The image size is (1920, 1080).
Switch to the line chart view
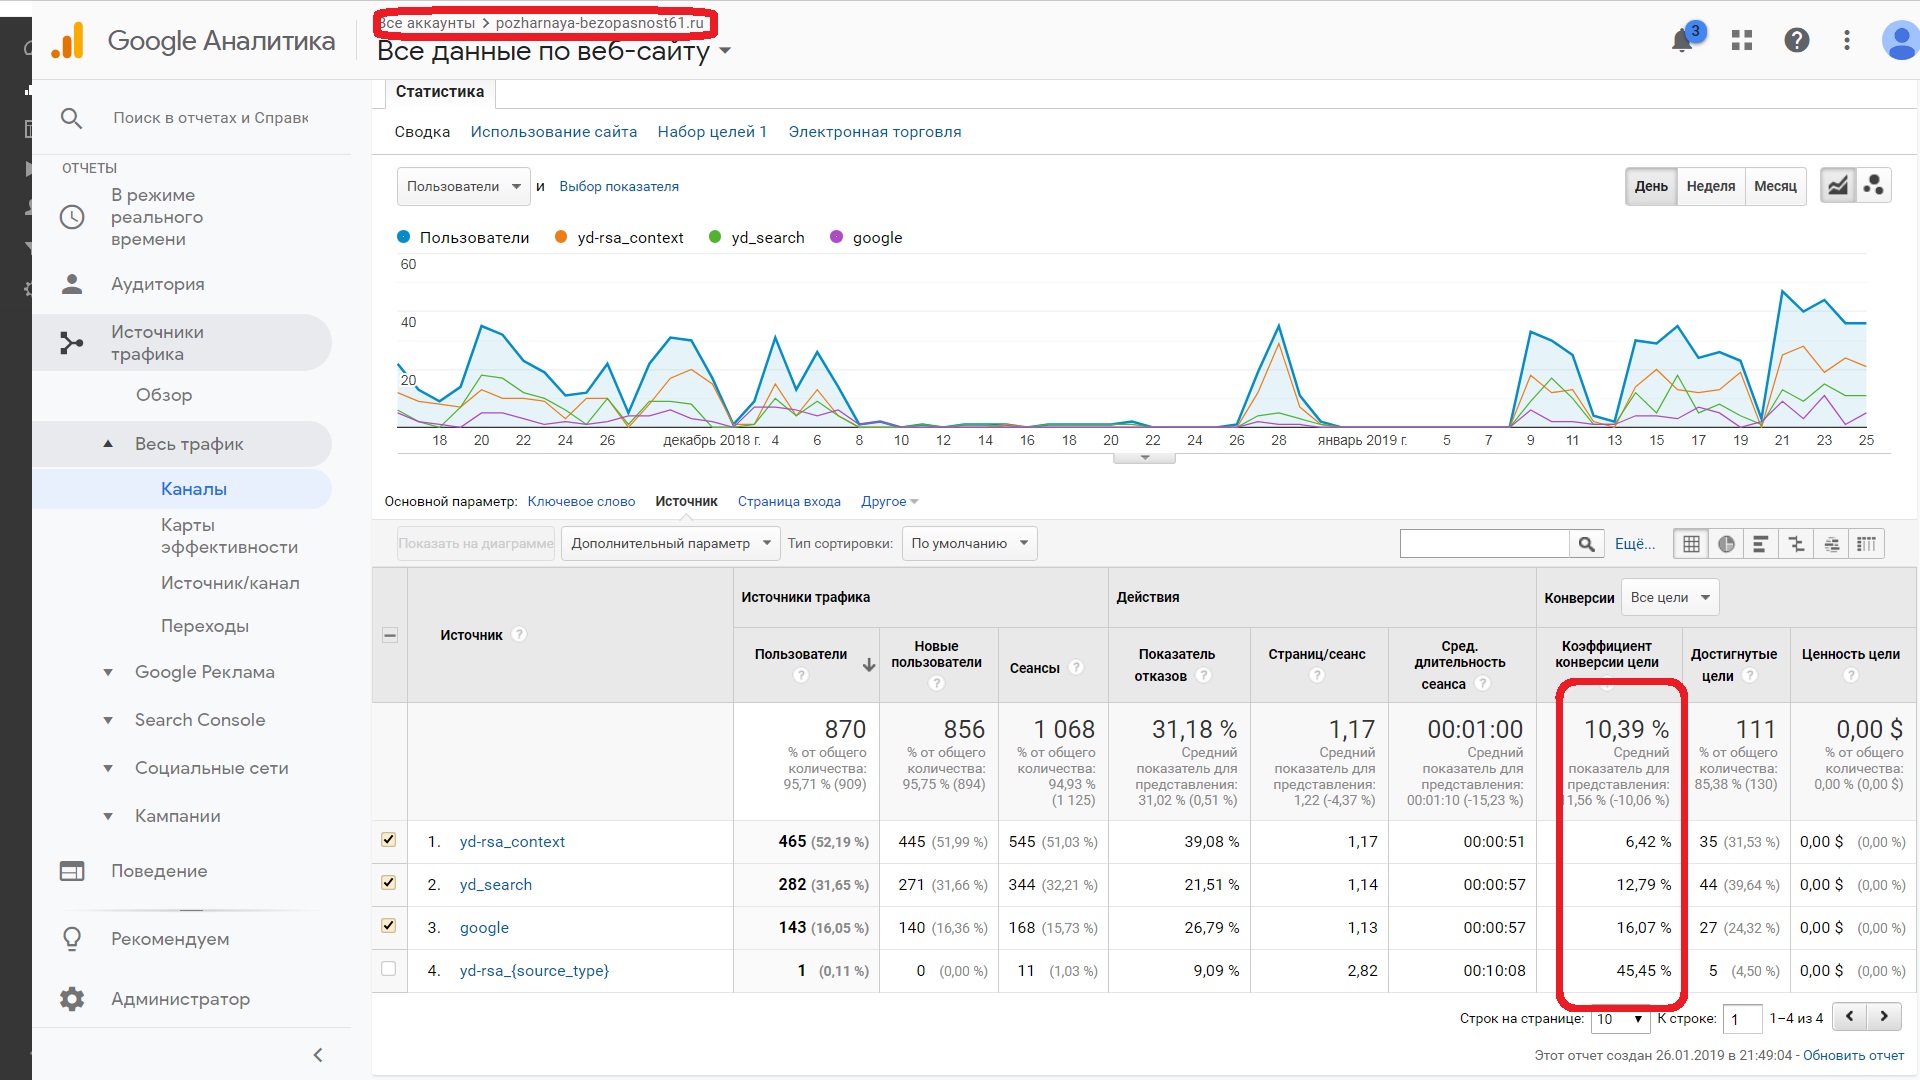pyautogui.click(x=1838, y=186)
